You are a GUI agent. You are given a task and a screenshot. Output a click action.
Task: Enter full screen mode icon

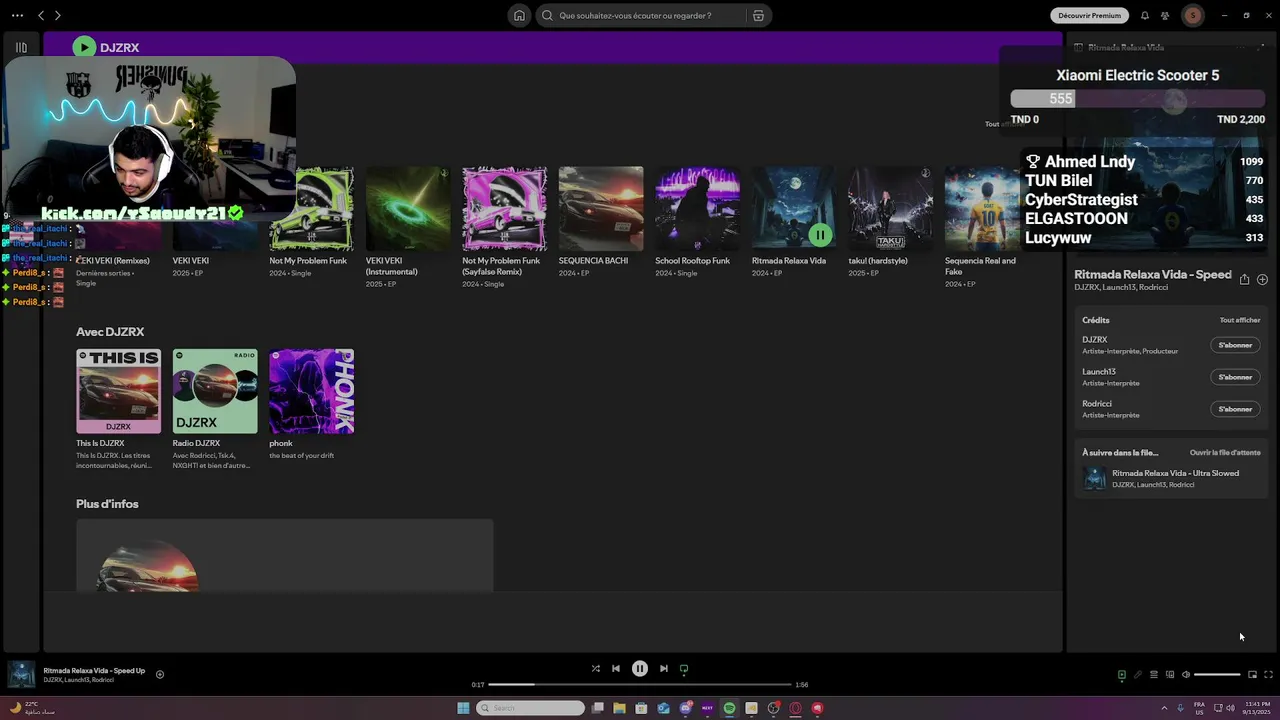1268,675
